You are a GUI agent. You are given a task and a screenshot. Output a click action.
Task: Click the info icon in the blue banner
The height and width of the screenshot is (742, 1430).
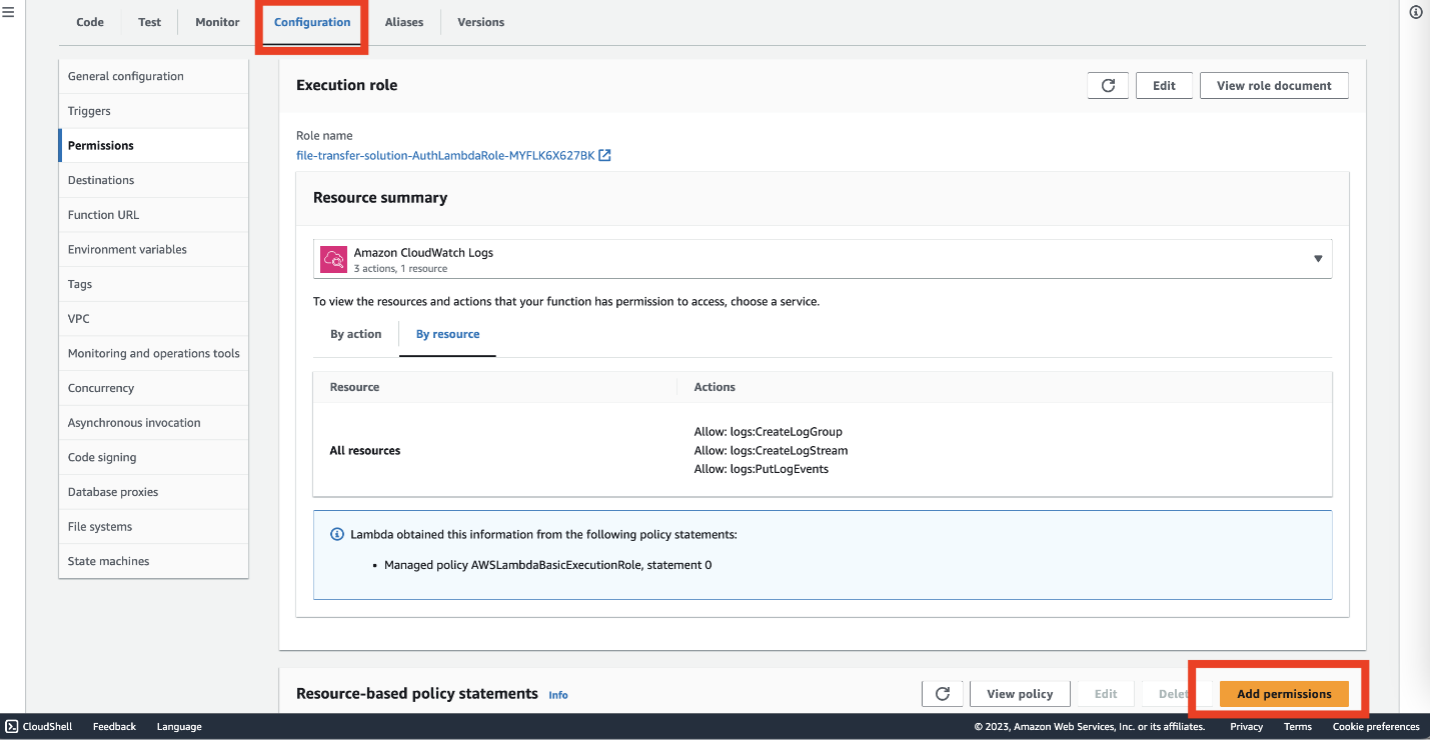[x=336, y=534]
